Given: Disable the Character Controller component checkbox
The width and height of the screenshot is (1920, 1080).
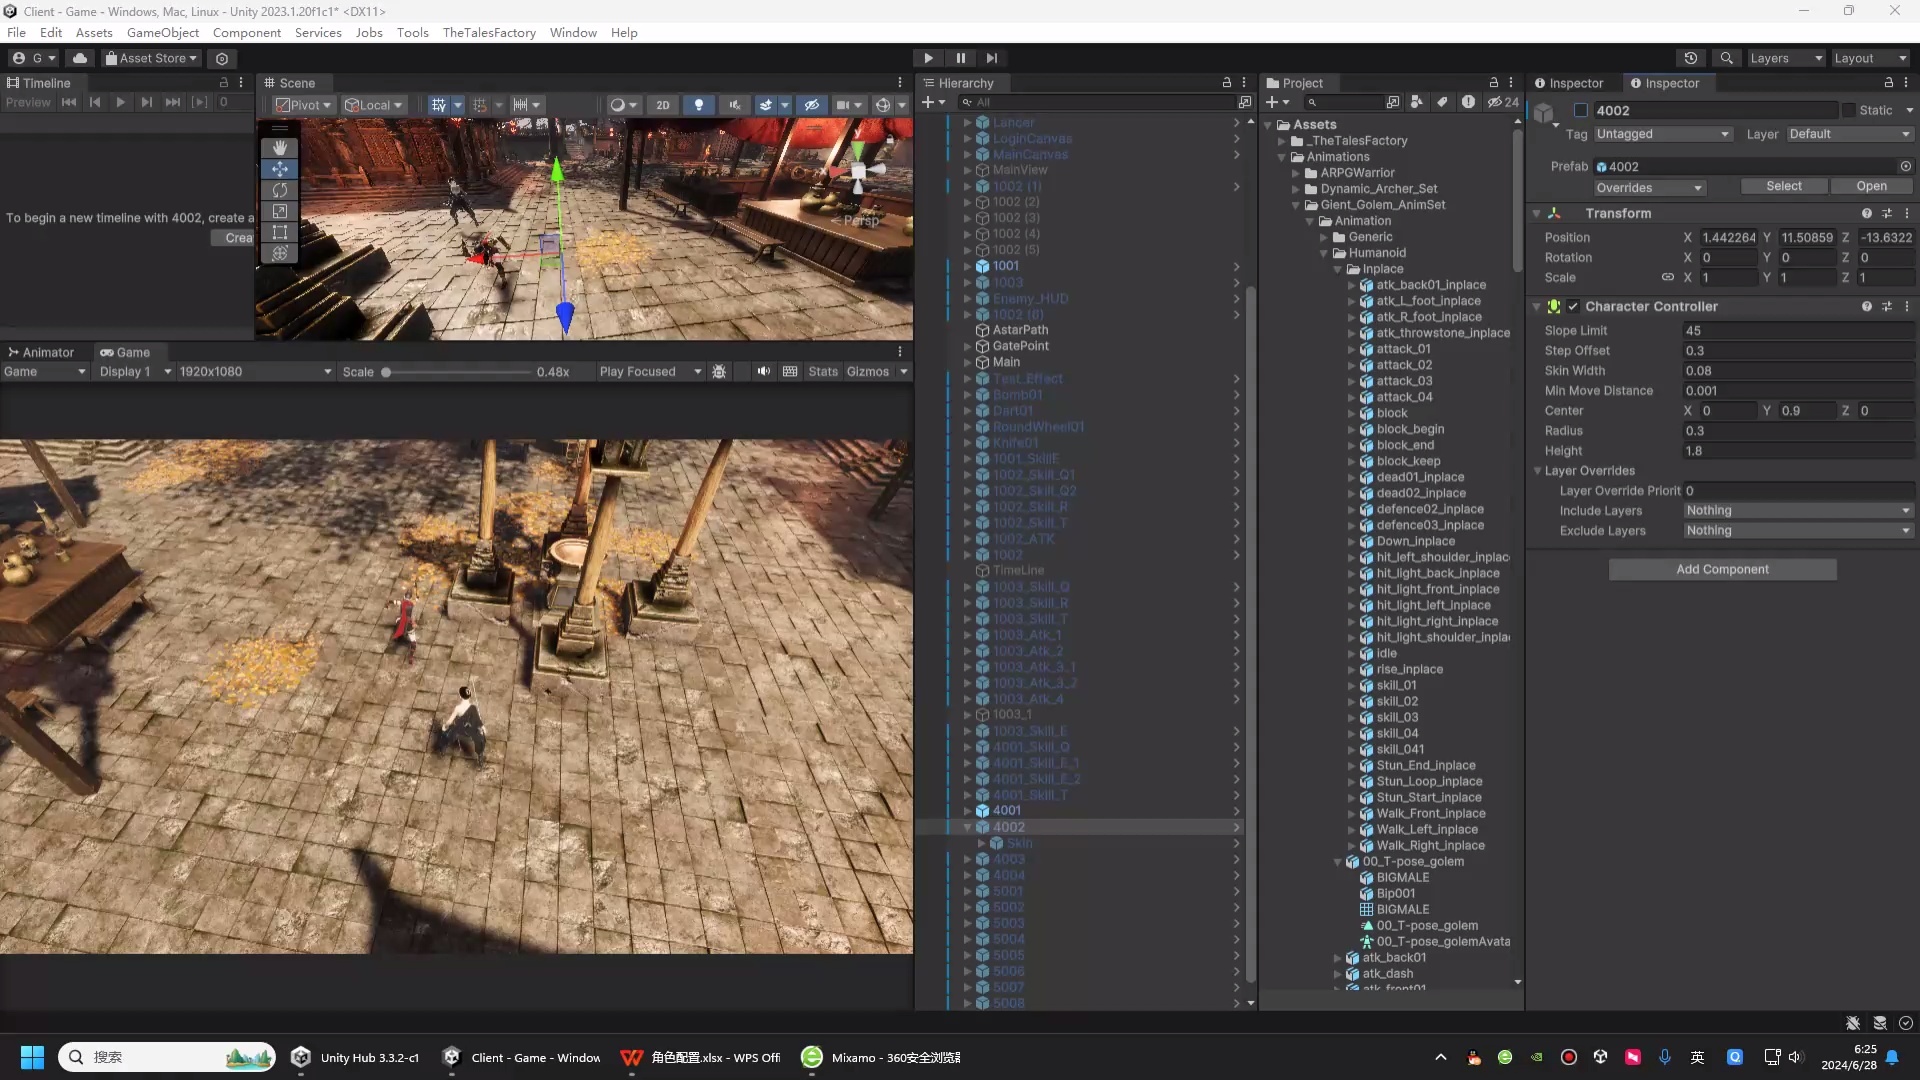Looking at the screenshot, I should click(1572, 306).
